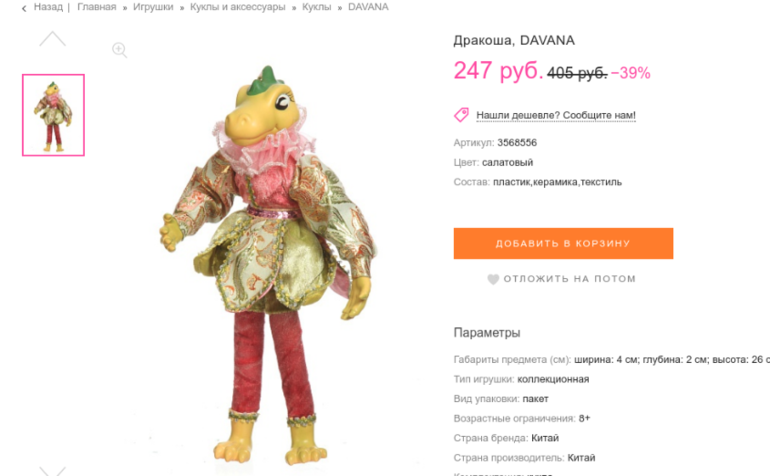Click the large Дракоша doll image

268,265
